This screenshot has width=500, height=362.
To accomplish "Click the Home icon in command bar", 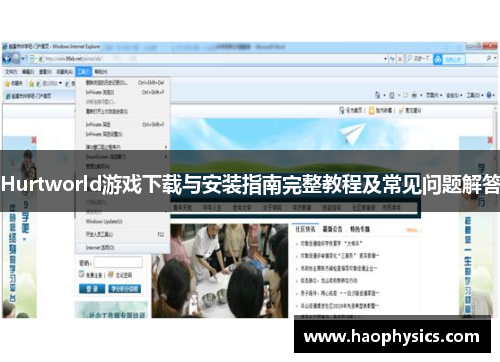I will (377, 95).
